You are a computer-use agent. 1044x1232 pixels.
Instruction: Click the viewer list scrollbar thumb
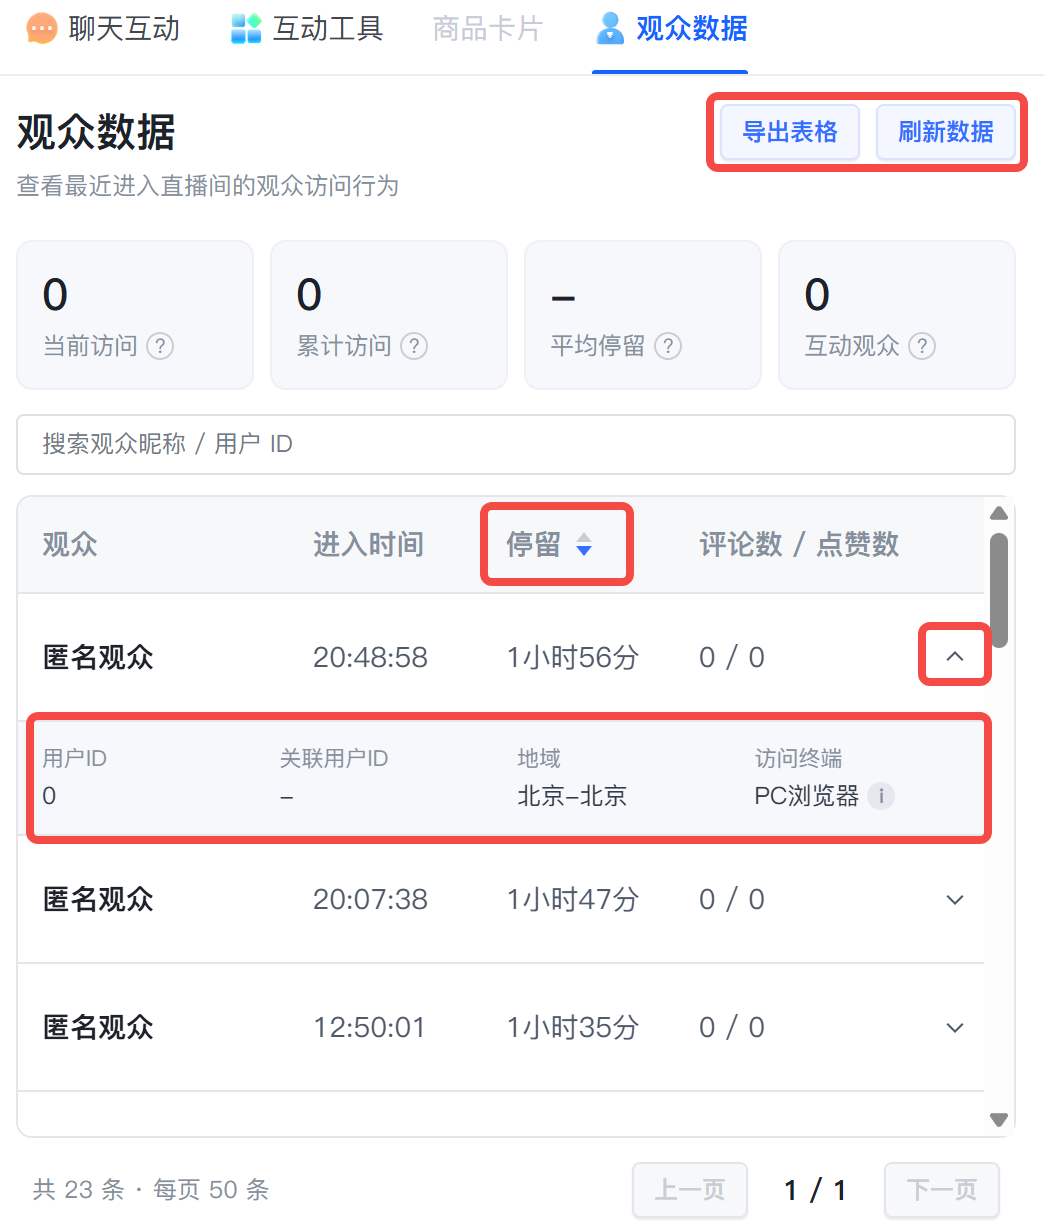(998, 590)
